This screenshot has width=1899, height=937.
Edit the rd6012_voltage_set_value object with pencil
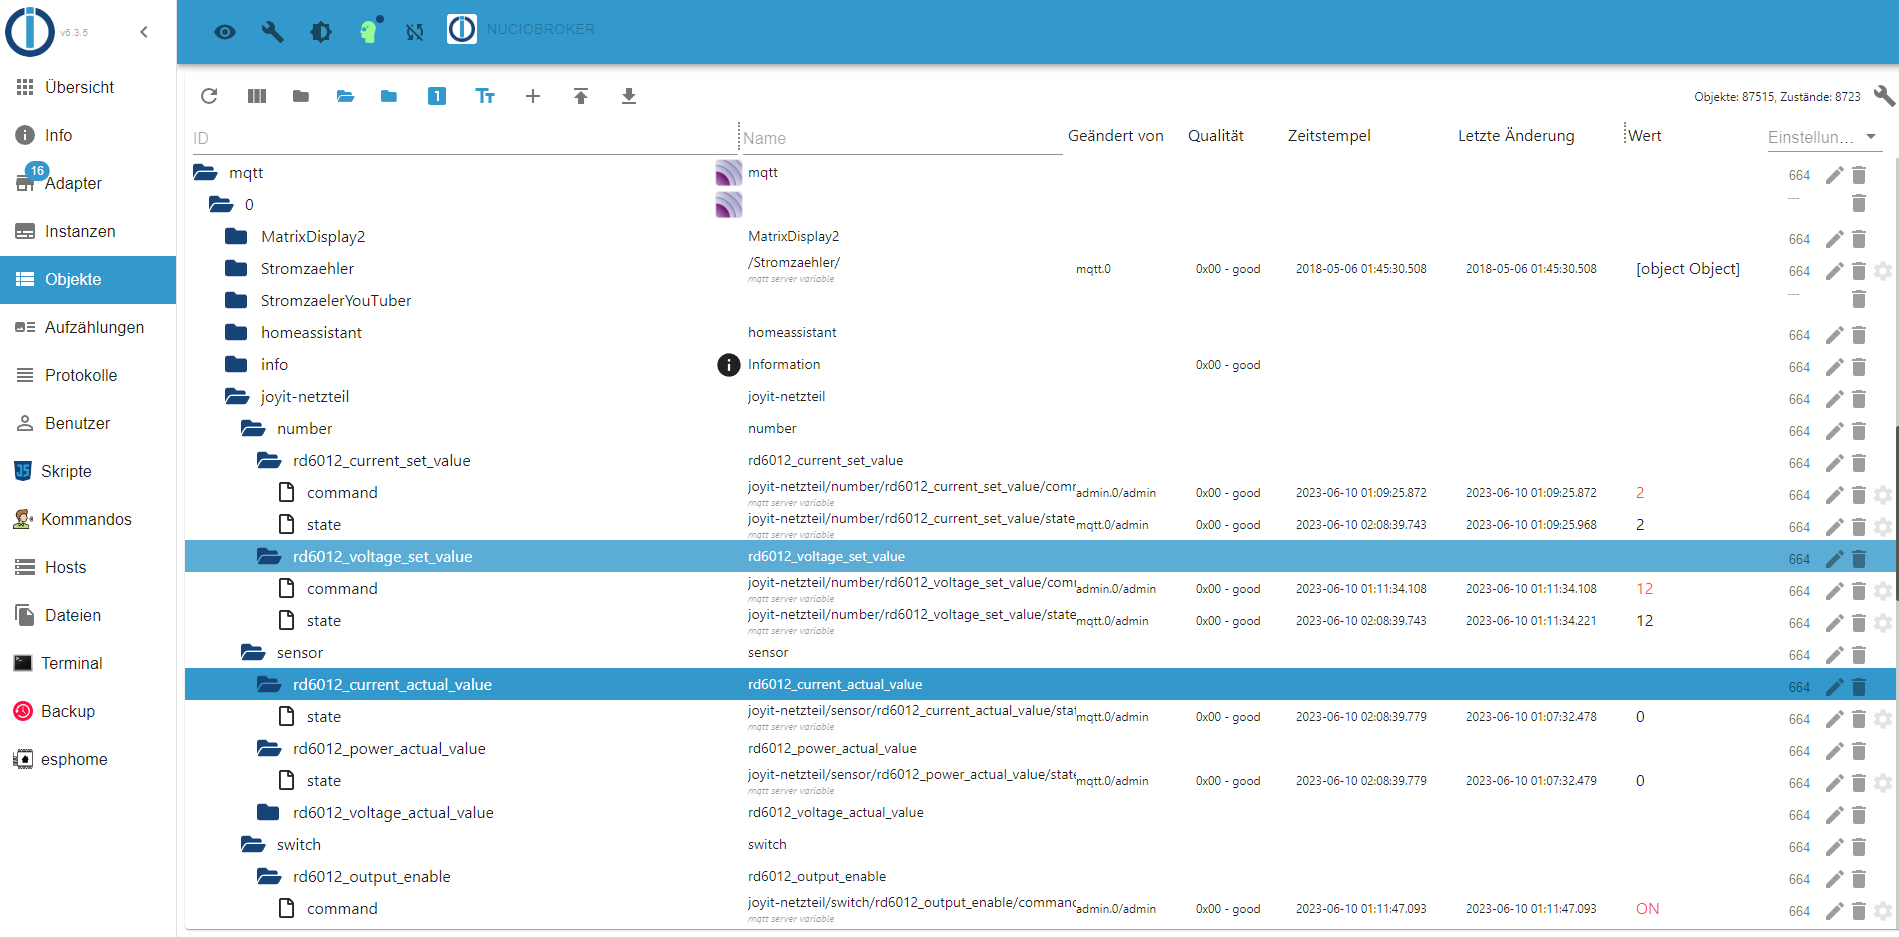pyautogui.click(x=1834, y=559)
